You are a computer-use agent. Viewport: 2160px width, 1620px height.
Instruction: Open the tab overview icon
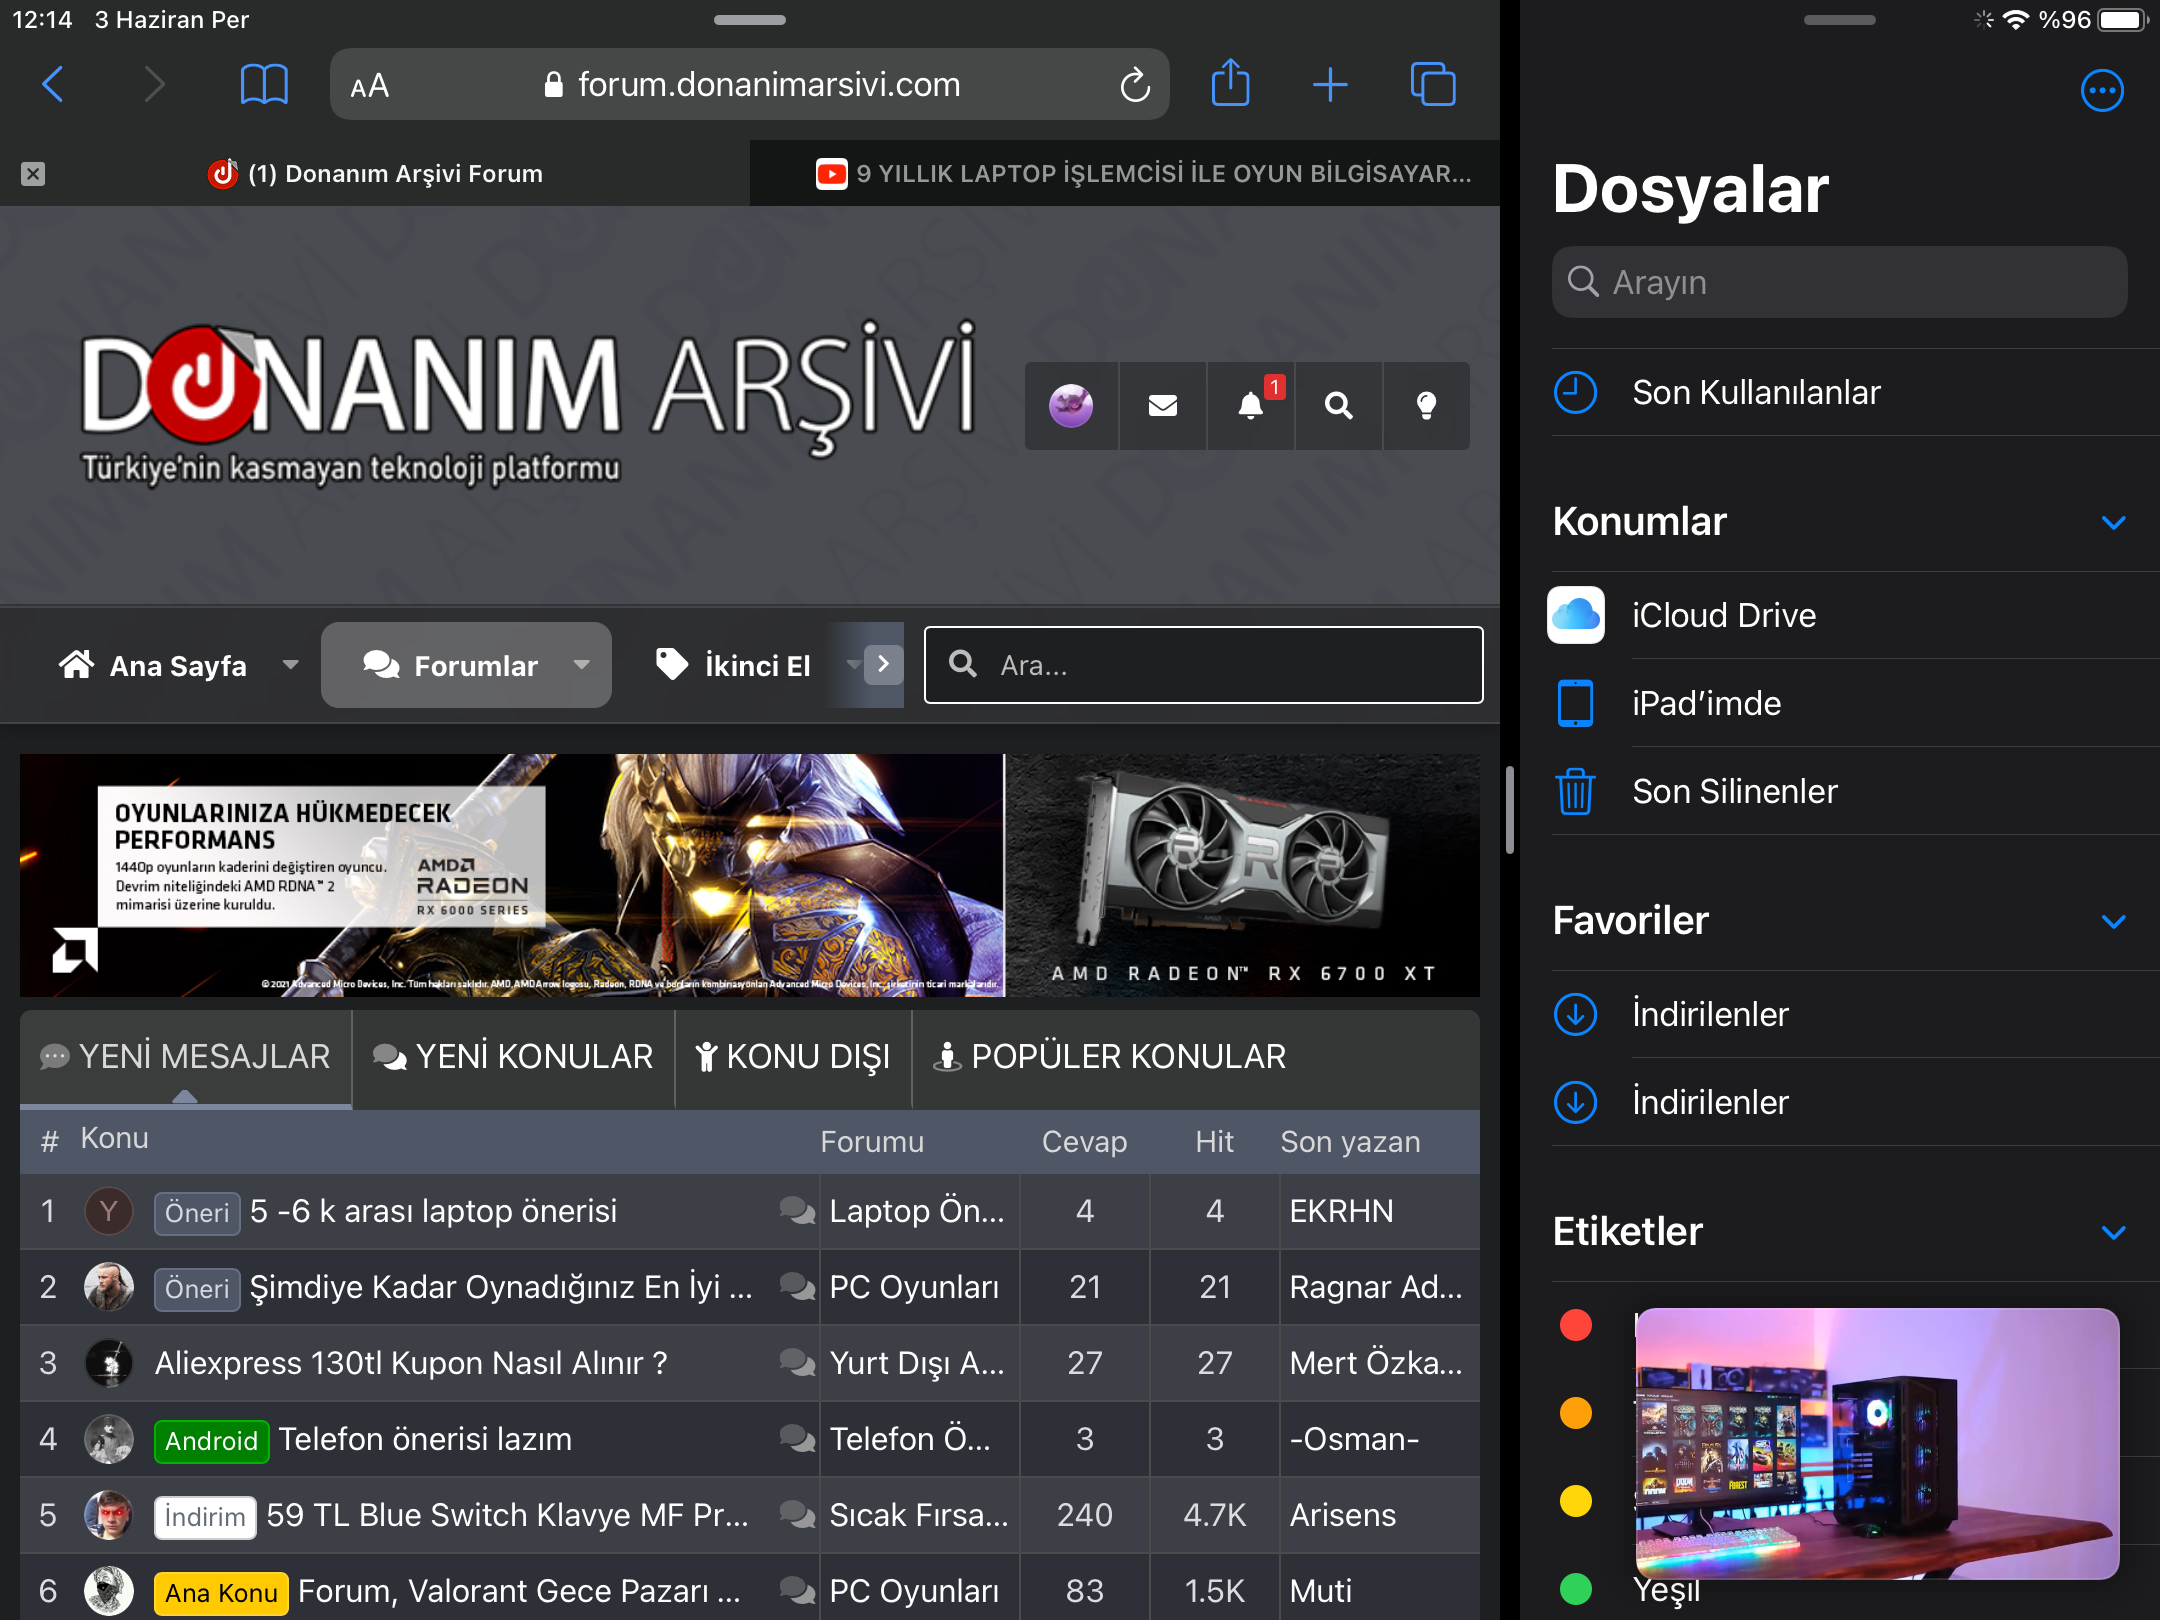pyautogui.click(x=1432, y=84)
